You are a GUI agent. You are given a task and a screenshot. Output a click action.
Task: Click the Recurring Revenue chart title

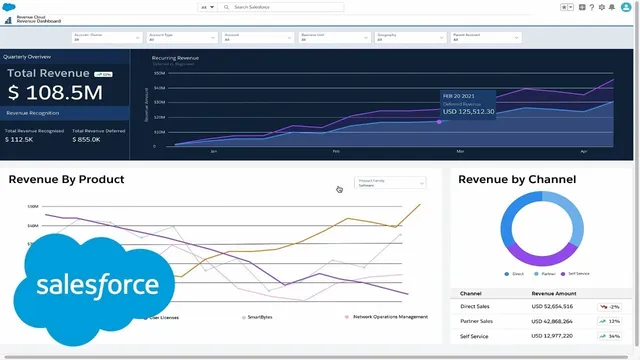point(175,58)
